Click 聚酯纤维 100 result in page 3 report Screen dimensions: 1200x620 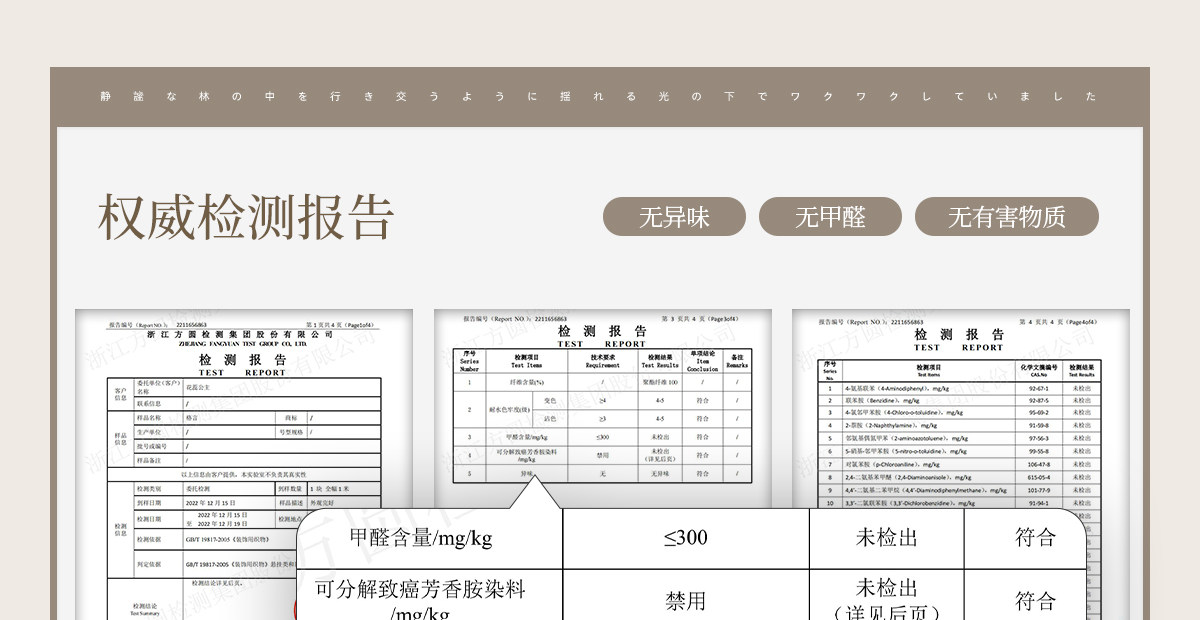click(659, 382)
